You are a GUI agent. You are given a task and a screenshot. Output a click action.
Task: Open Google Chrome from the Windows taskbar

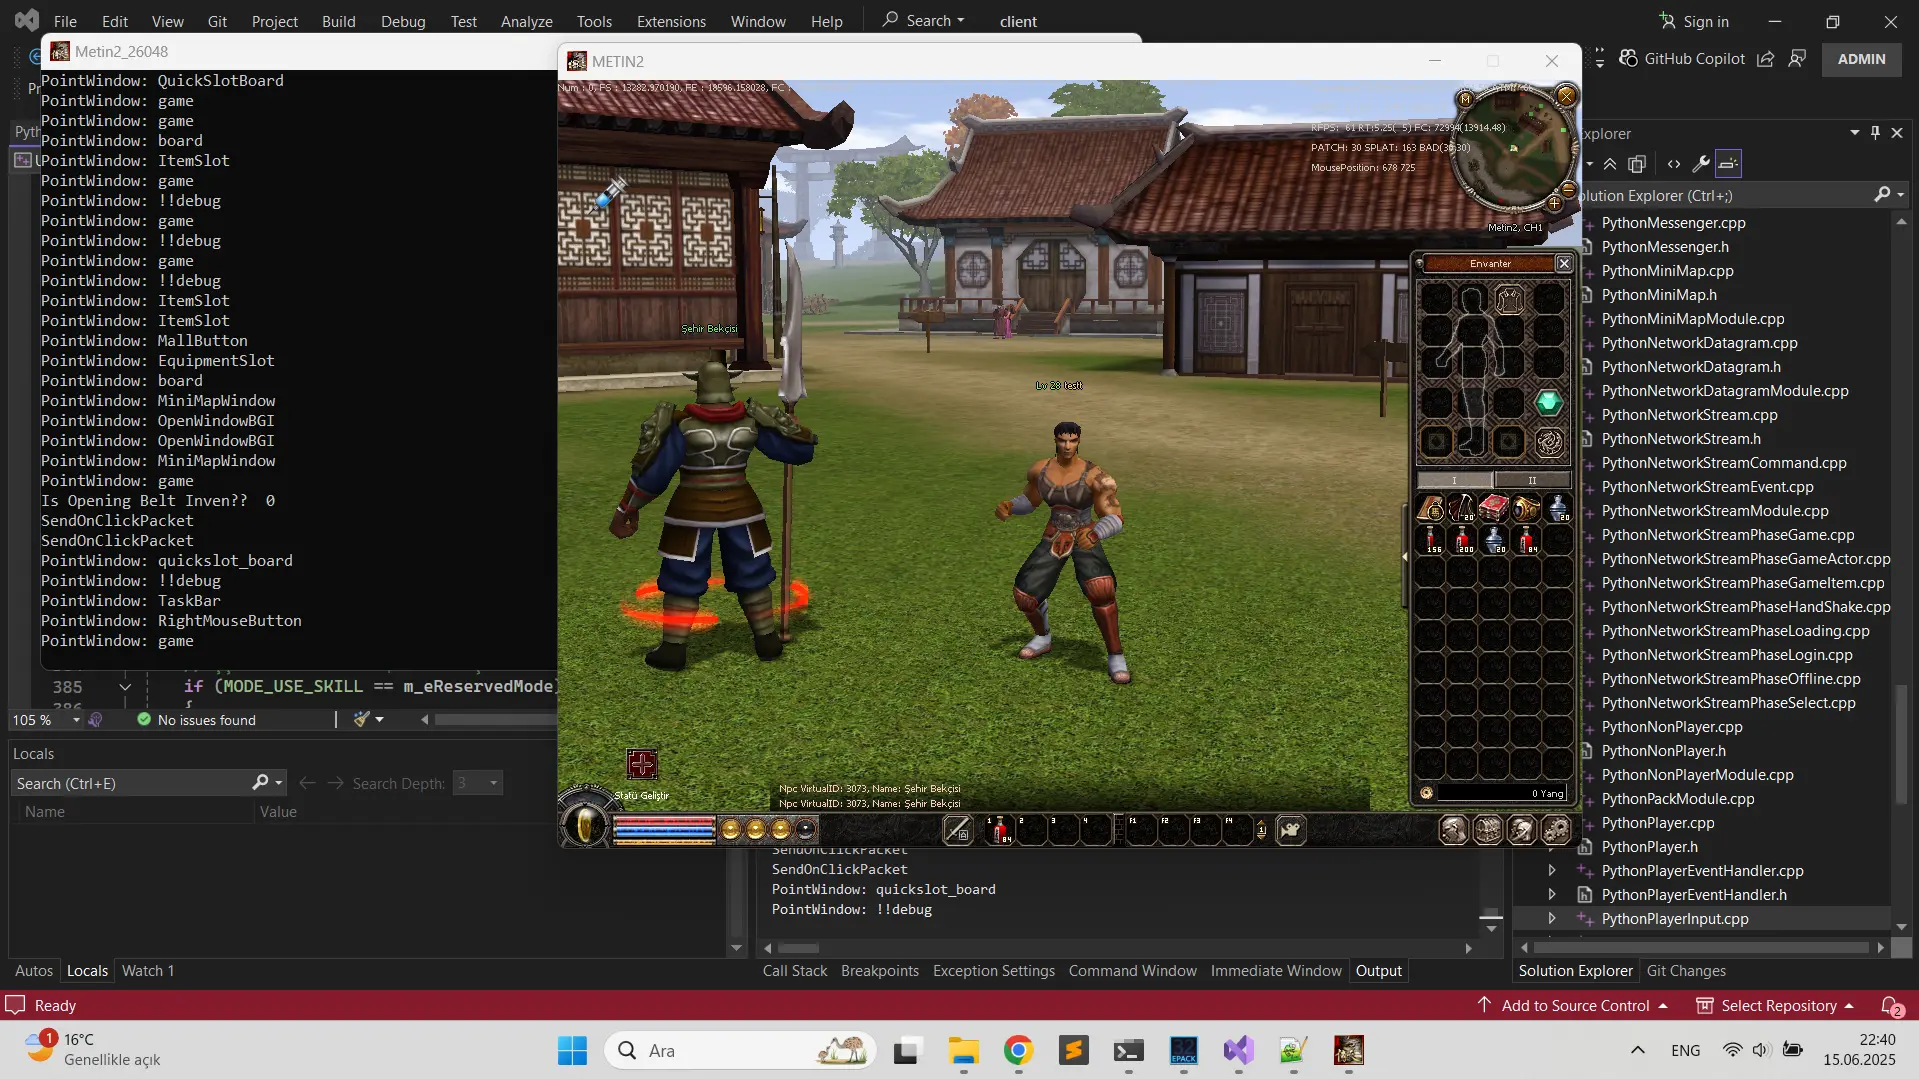tap(1018, 1051)
